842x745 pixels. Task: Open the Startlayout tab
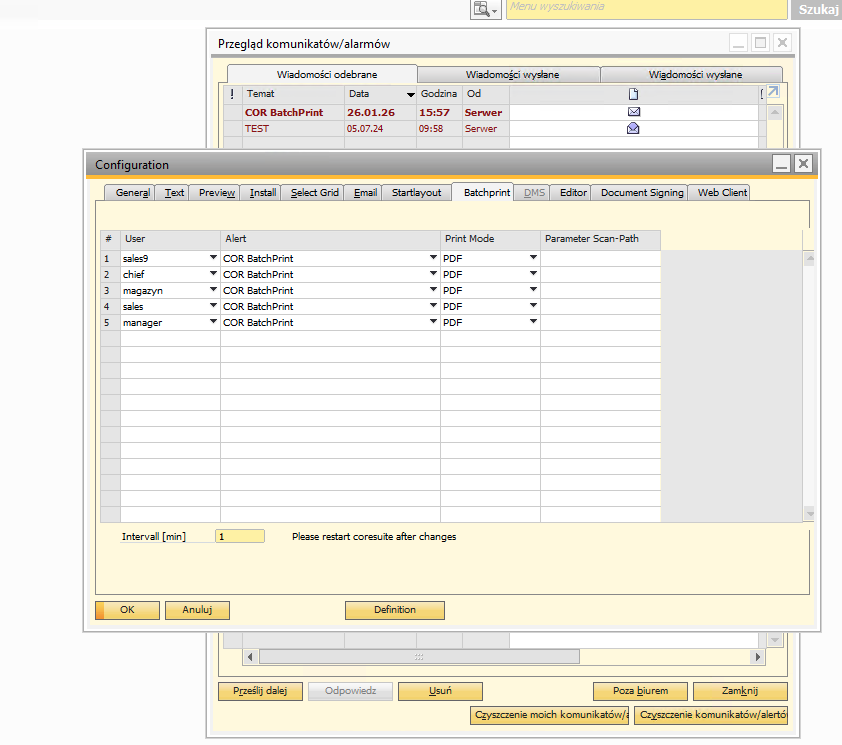pos(416,192)
